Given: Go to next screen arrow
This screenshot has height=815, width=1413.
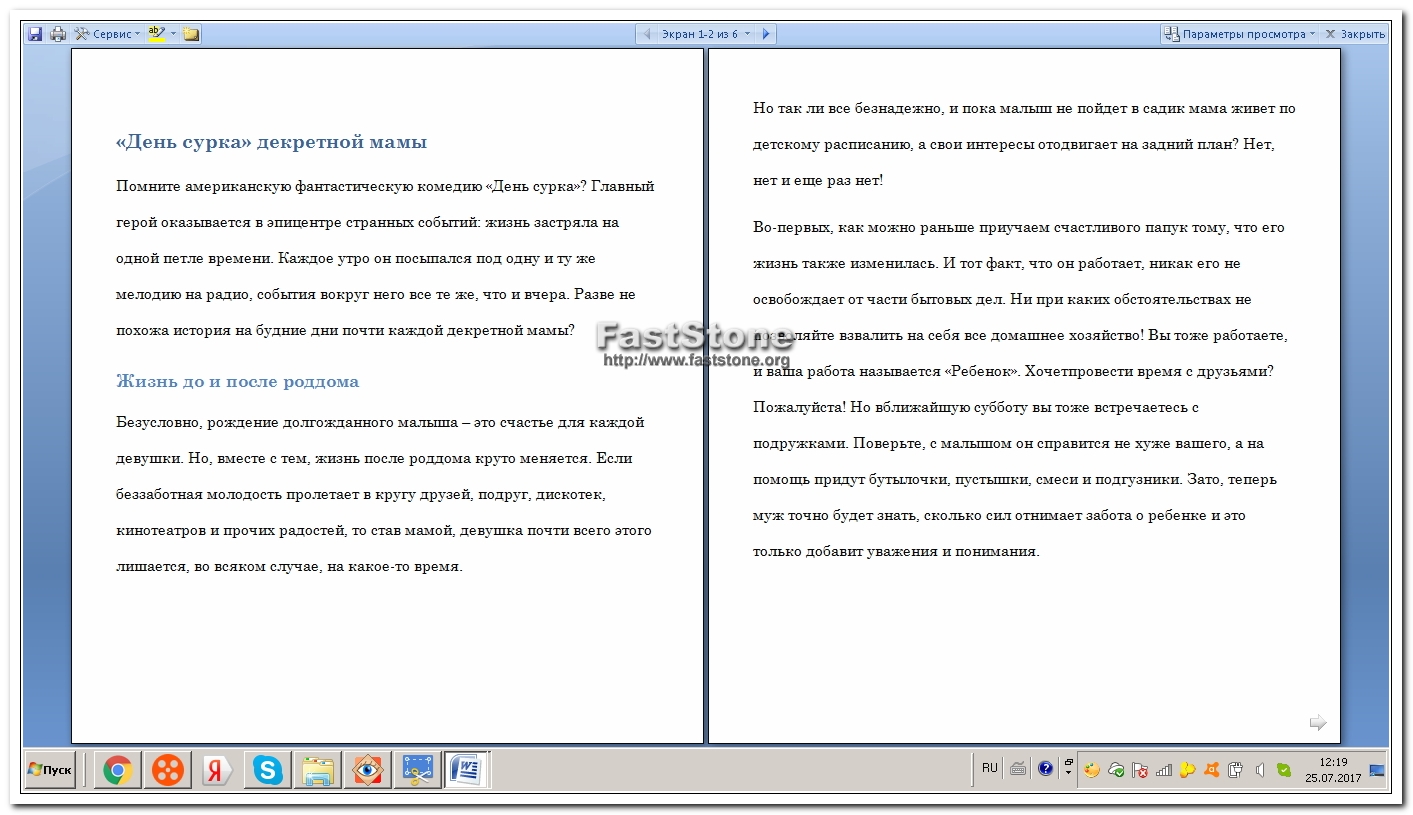Looking at the screenshot, I should click(766, 34).
